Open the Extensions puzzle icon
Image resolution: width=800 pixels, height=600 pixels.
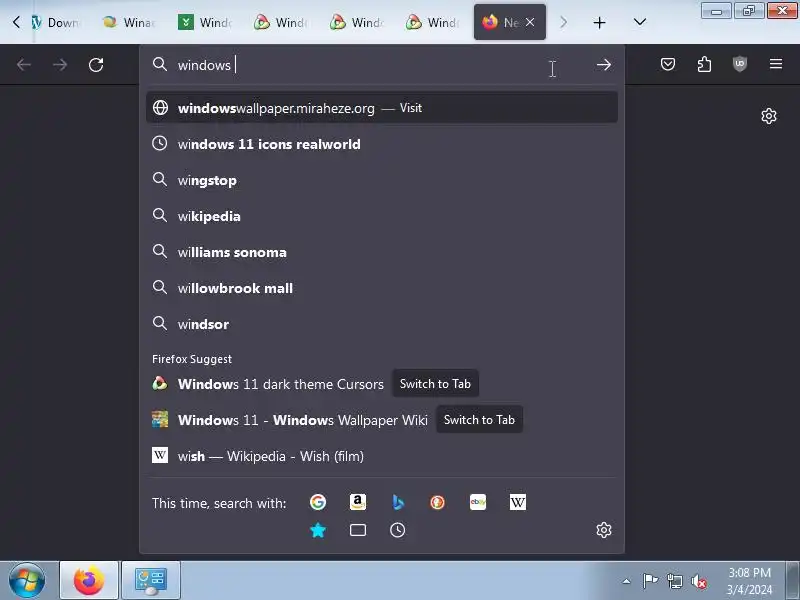tap(704, 64)
